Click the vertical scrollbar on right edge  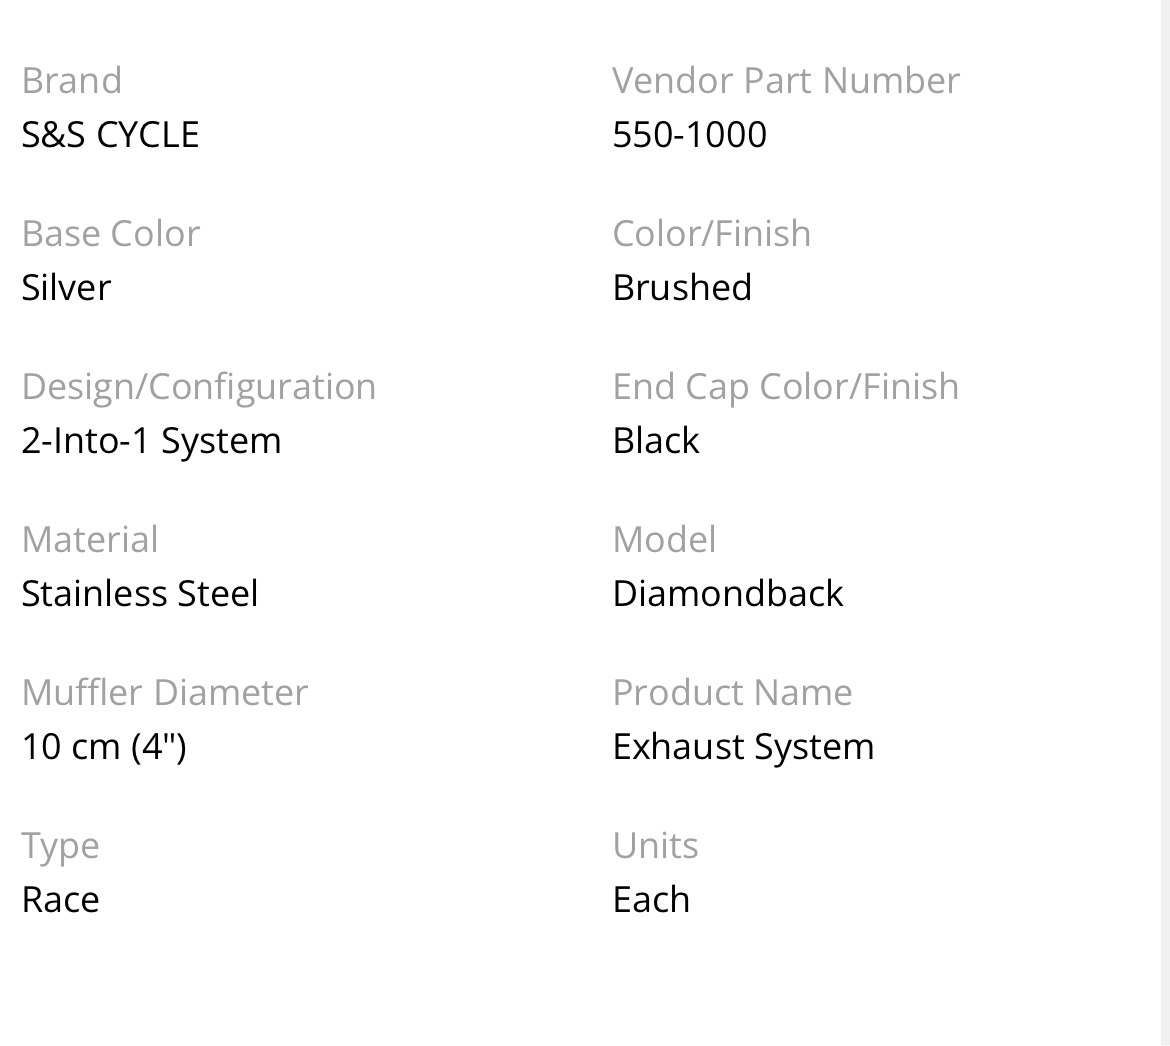point(1166,522)
